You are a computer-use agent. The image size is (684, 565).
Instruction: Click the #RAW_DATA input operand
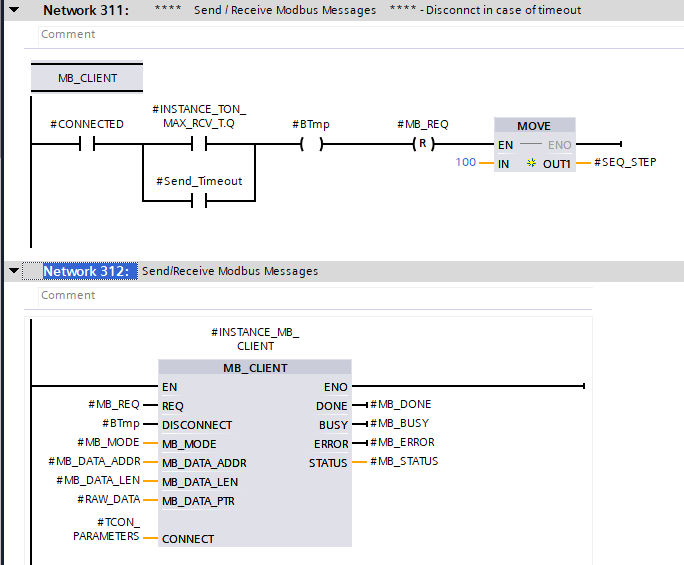tap(112, 500)
